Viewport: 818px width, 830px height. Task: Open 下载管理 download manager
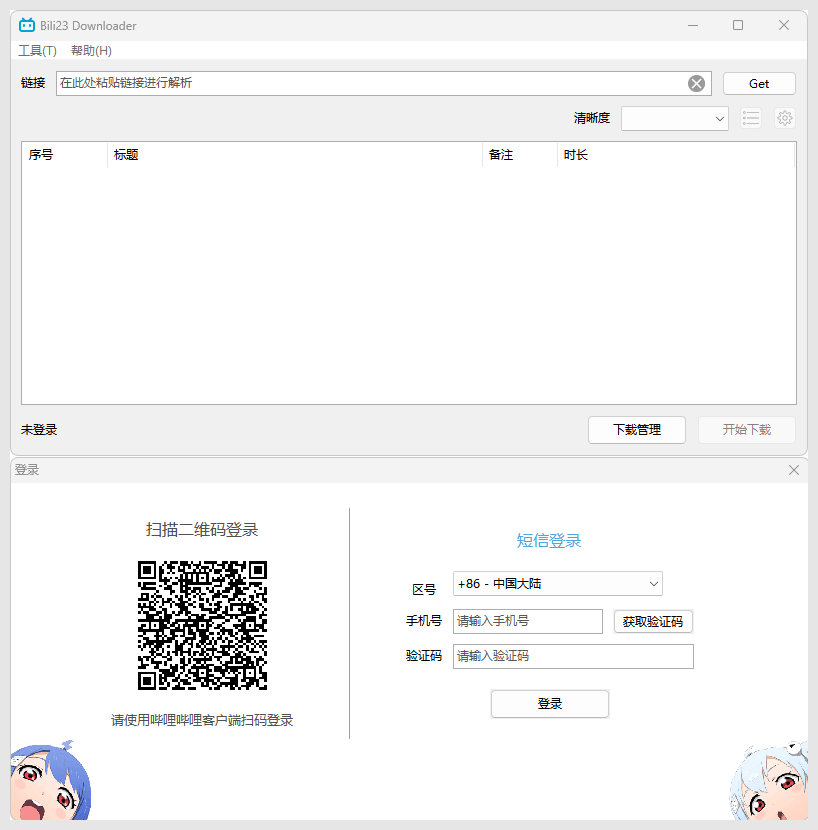click(637, 430)
